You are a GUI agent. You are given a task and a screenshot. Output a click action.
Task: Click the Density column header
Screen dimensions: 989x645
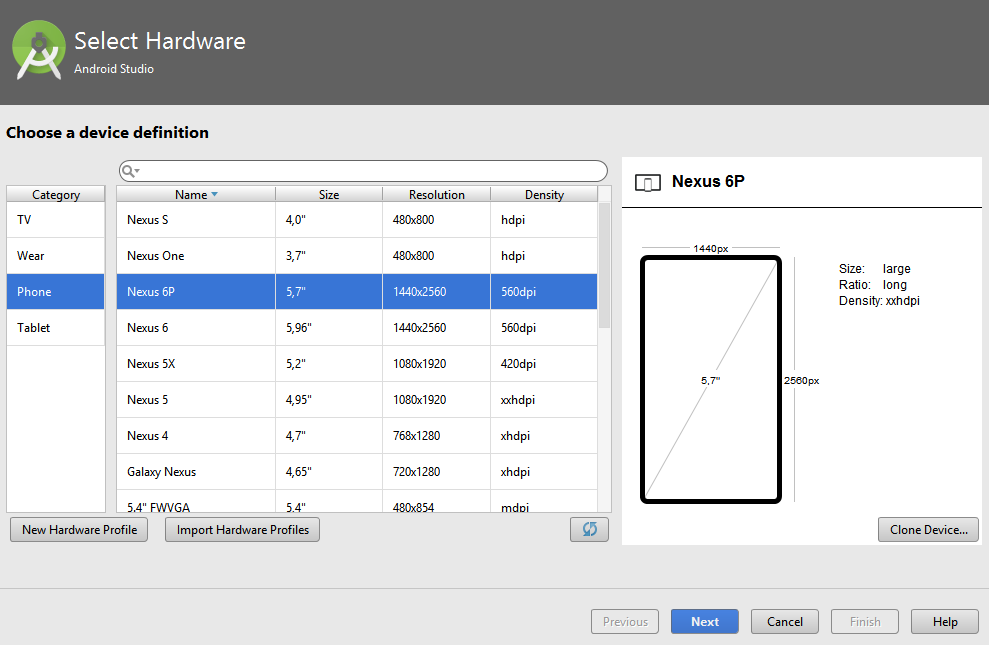(544, 194)
